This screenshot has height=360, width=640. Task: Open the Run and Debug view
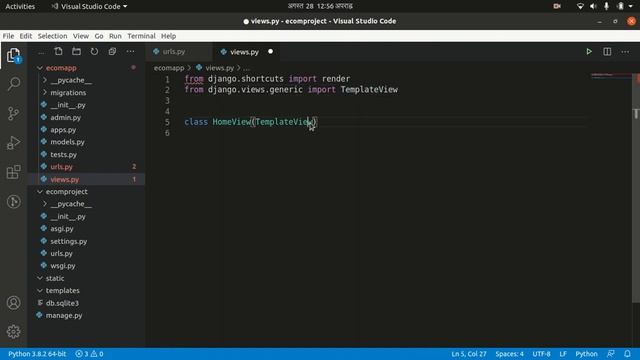point(13,143)
